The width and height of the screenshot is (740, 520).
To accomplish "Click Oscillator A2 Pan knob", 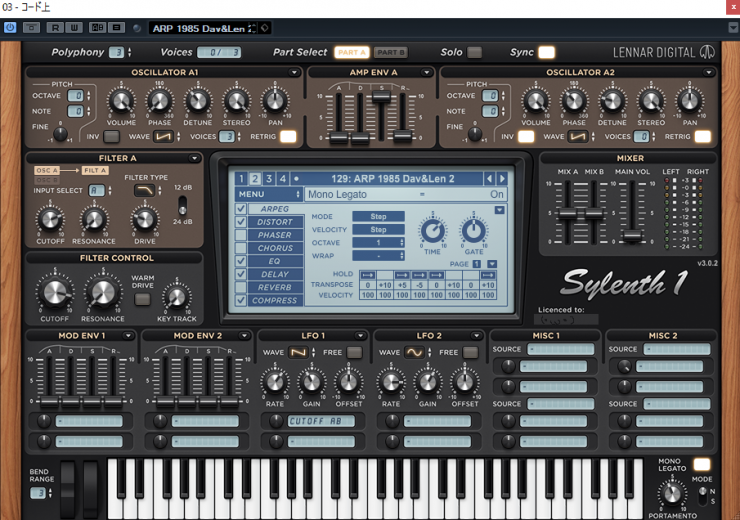I will coord(690,101).
